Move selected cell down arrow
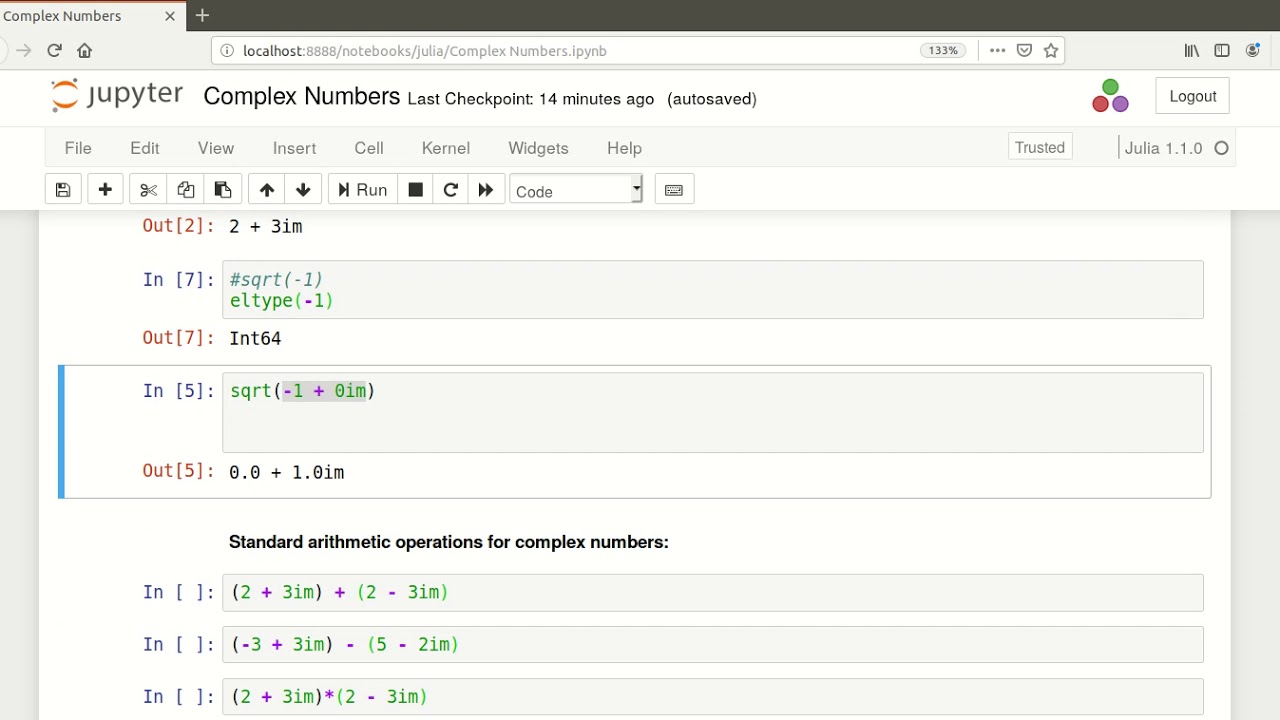 tap(303, 190)
